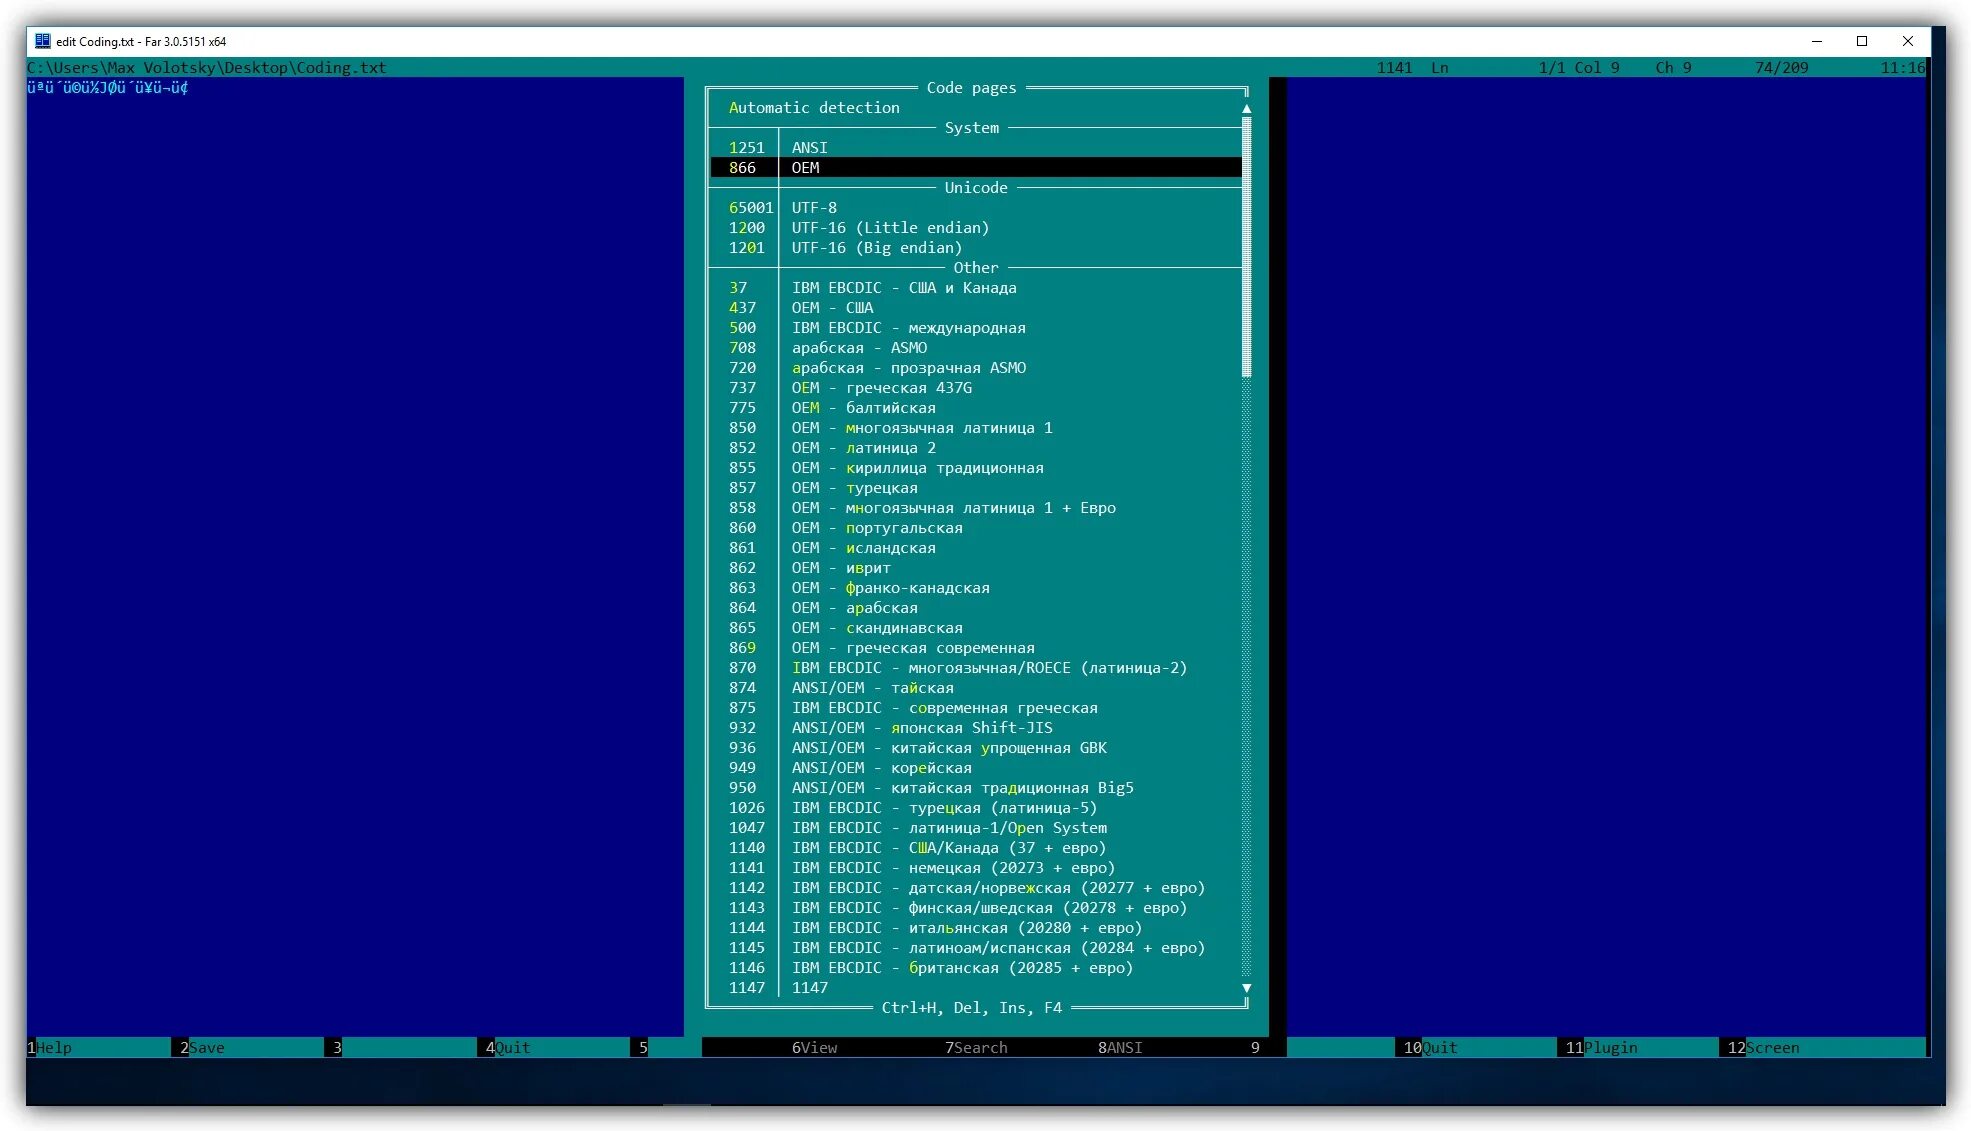
Task: Click the Far Manager title bar icon
Action: [x=42, y=41]
